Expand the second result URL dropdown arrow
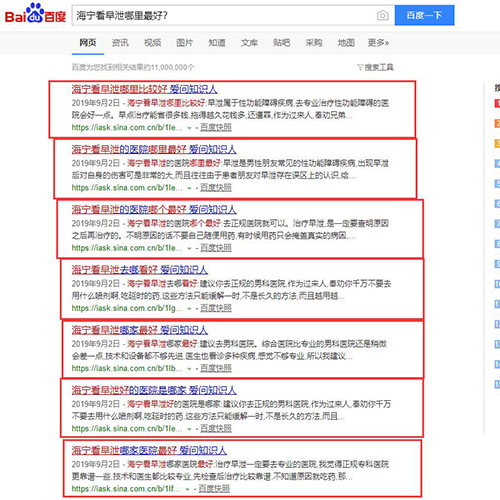The height and width of the screenshot is (500, 500). coord(189,188)
